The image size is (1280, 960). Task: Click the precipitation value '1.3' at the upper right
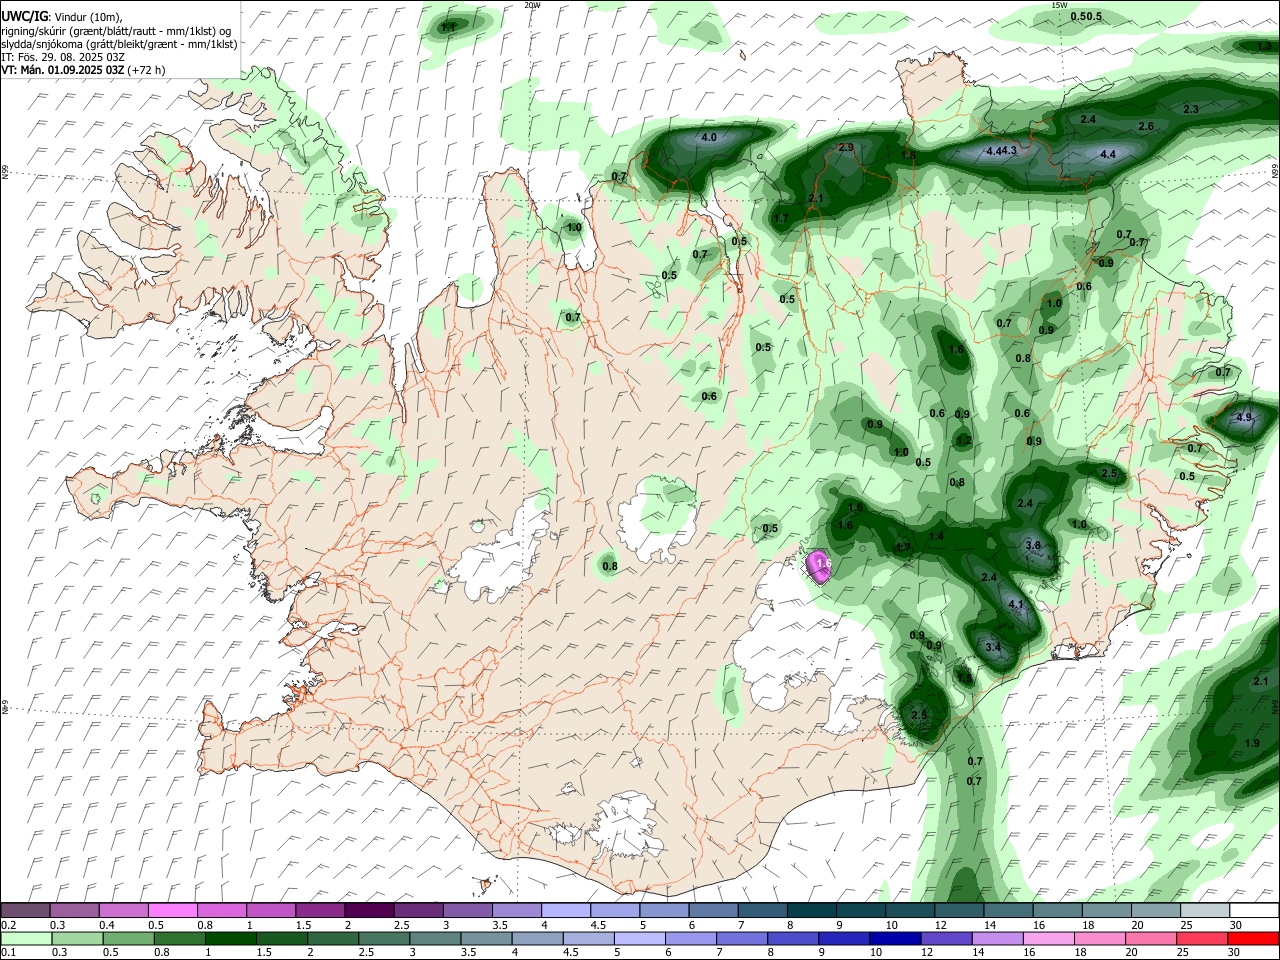pos(1264,46)
